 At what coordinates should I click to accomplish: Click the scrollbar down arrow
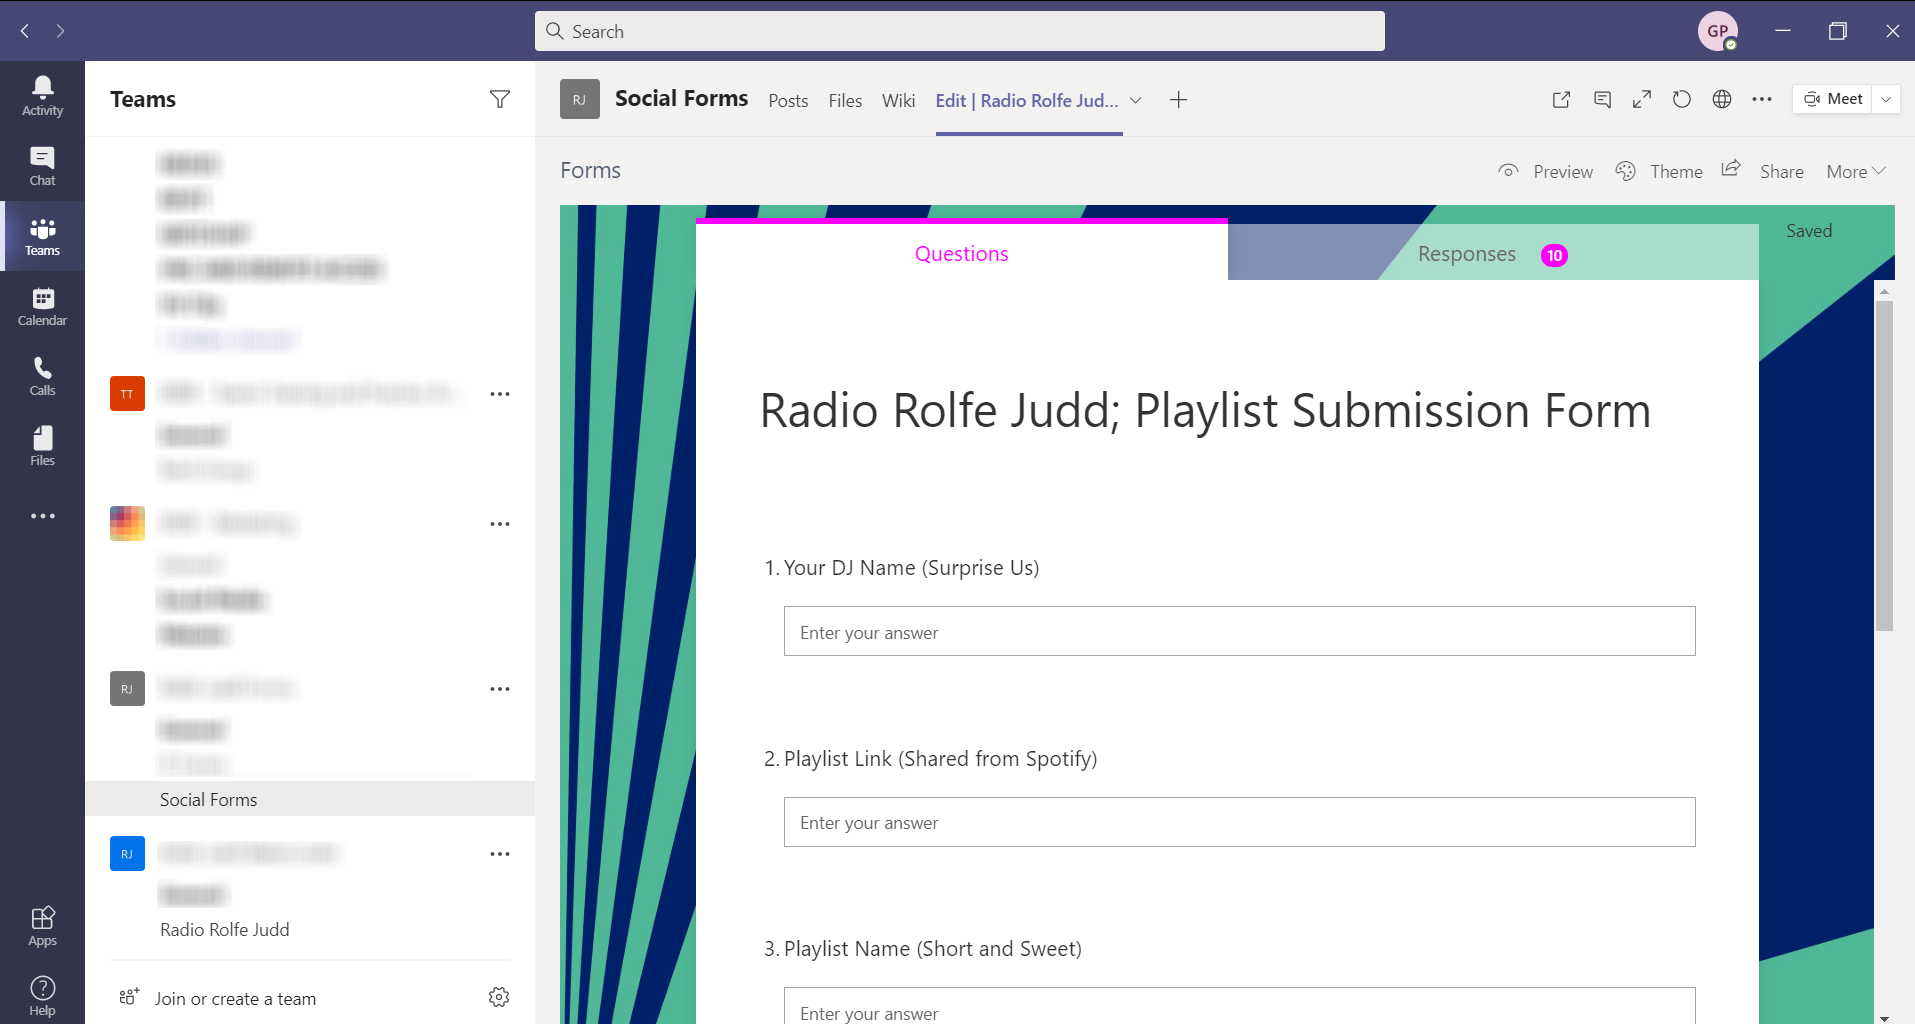coord(1884,1017)
